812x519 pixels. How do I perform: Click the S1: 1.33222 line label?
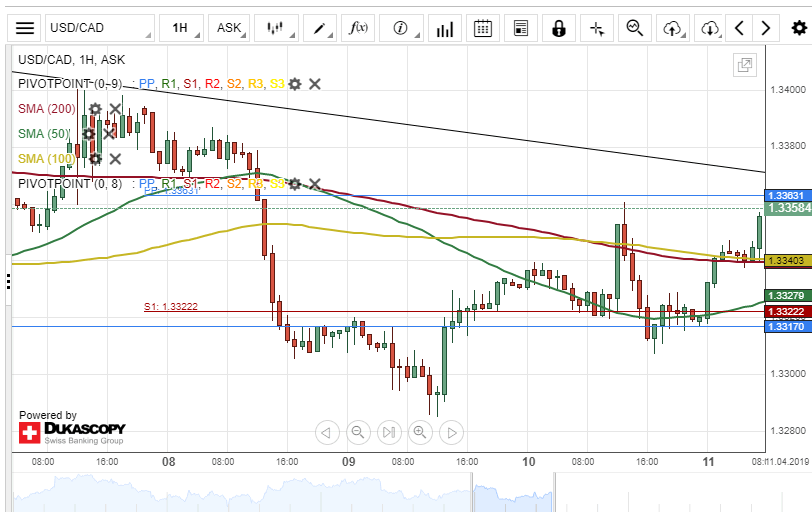click(x=171, y=307)
